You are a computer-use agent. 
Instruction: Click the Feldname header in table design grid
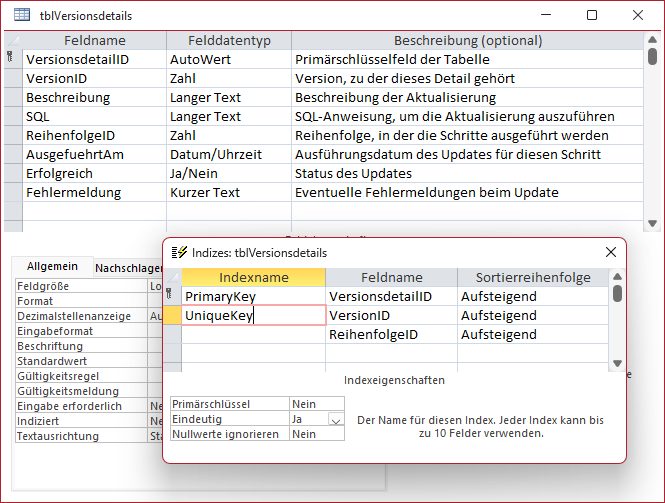(x=94, y=40)
